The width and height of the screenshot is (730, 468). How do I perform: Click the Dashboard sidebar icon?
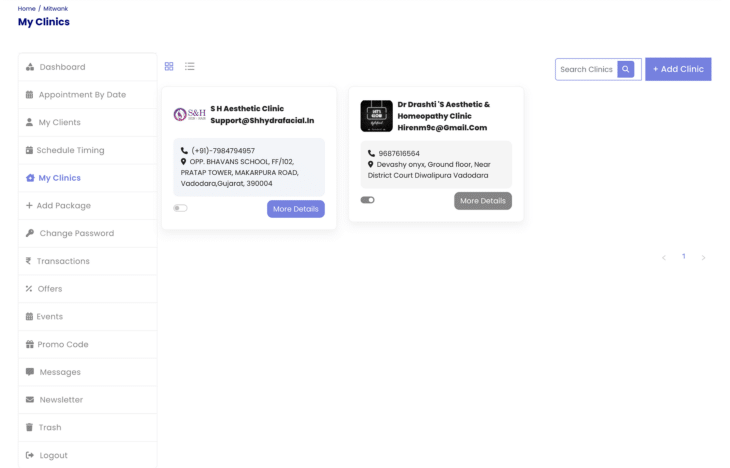(30, 67)
